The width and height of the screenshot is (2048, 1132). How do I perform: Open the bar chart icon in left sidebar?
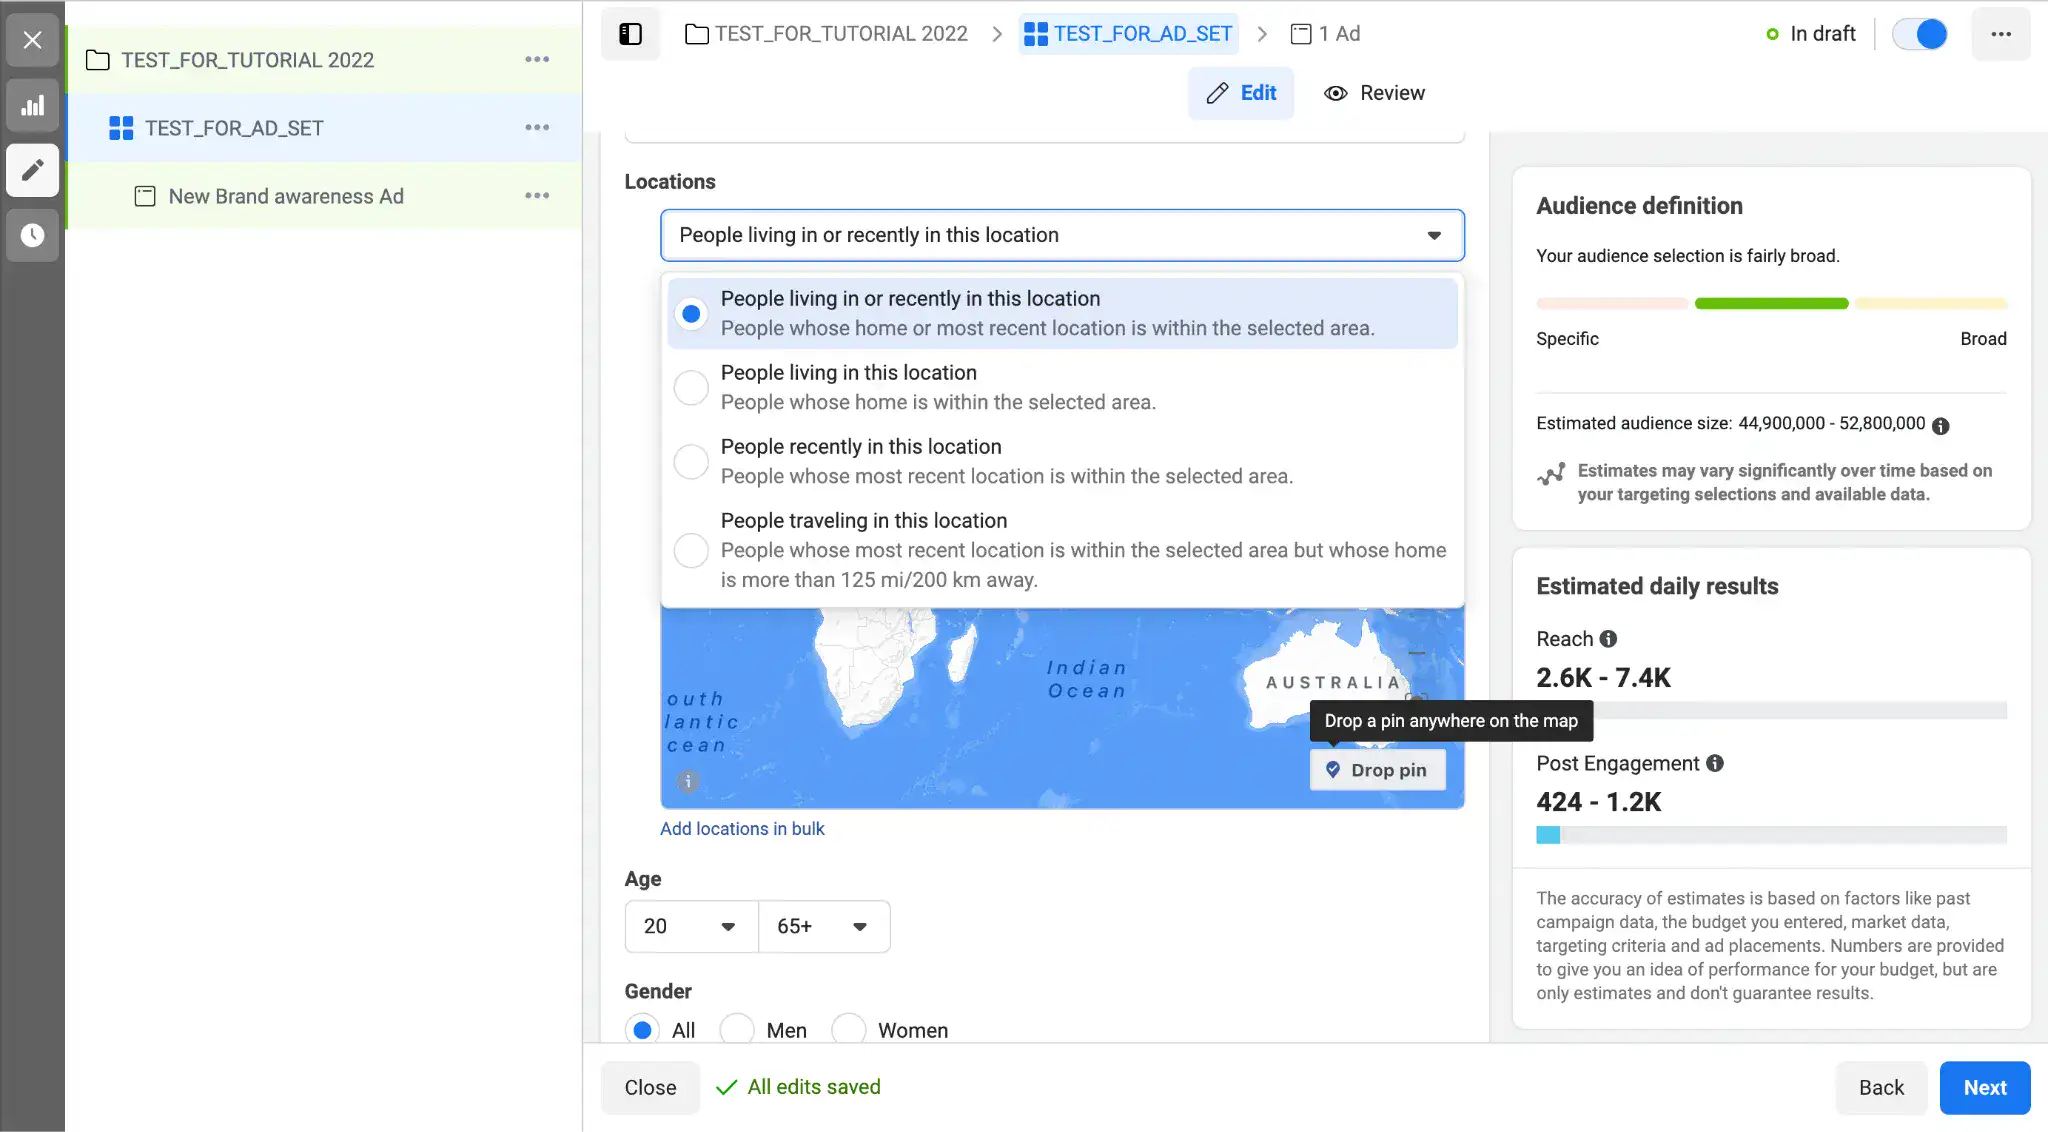click(x=32, y=106)
